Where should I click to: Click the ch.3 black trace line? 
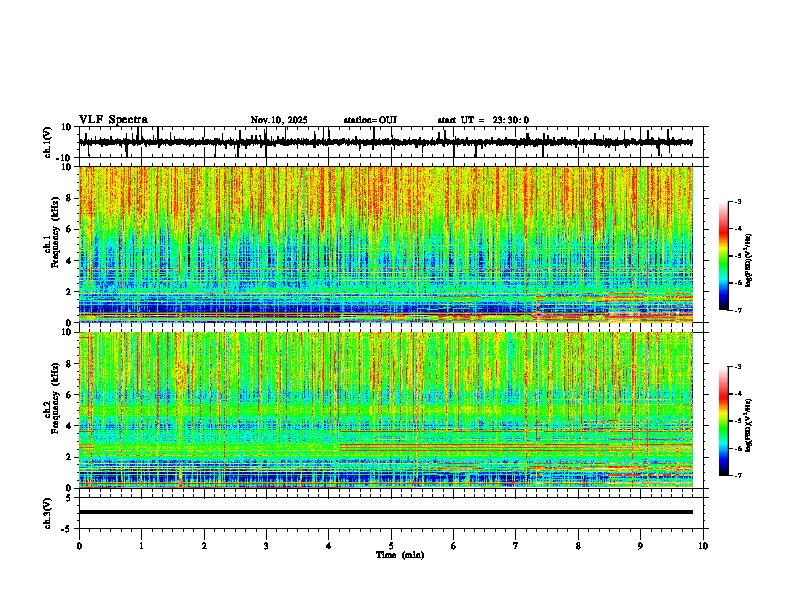(386, 512)
